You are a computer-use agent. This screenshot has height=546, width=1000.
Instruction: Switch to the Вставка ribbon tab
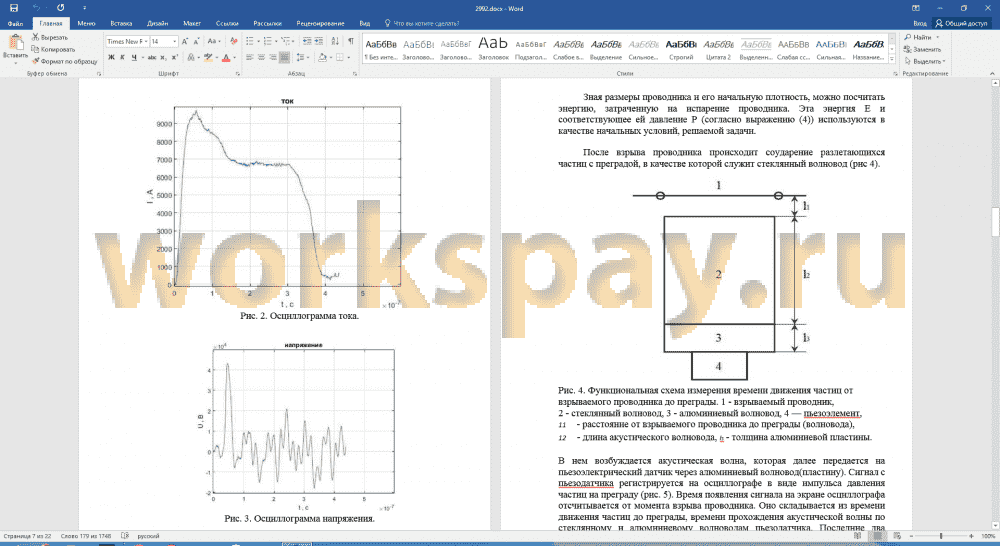point(121,24)
